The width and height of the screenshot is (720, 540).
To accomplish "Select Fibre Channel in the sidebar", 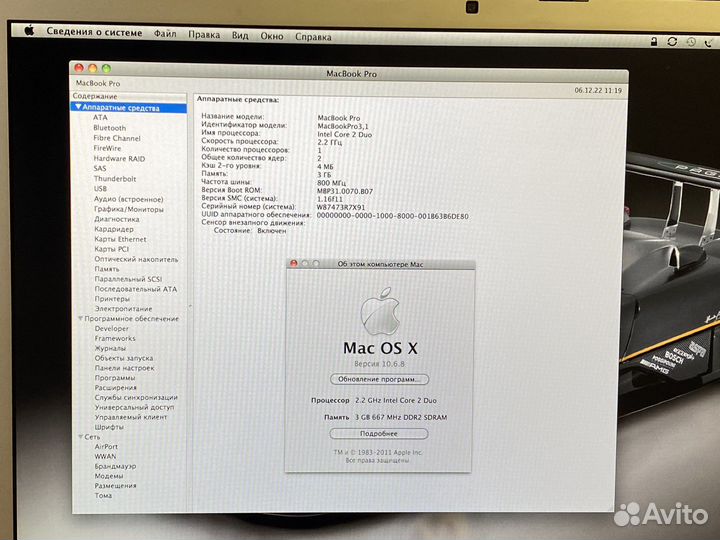I will point(117,138).
